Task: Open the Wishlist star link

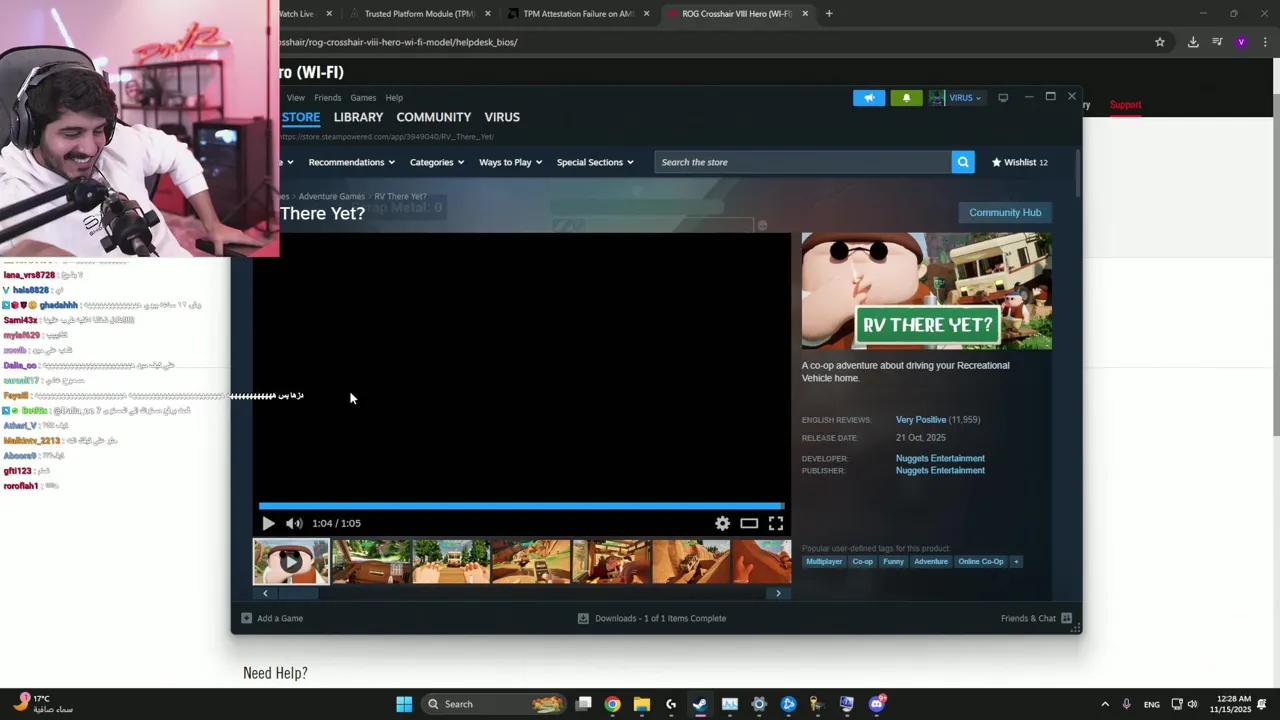Action: (x=1019, y=162)
